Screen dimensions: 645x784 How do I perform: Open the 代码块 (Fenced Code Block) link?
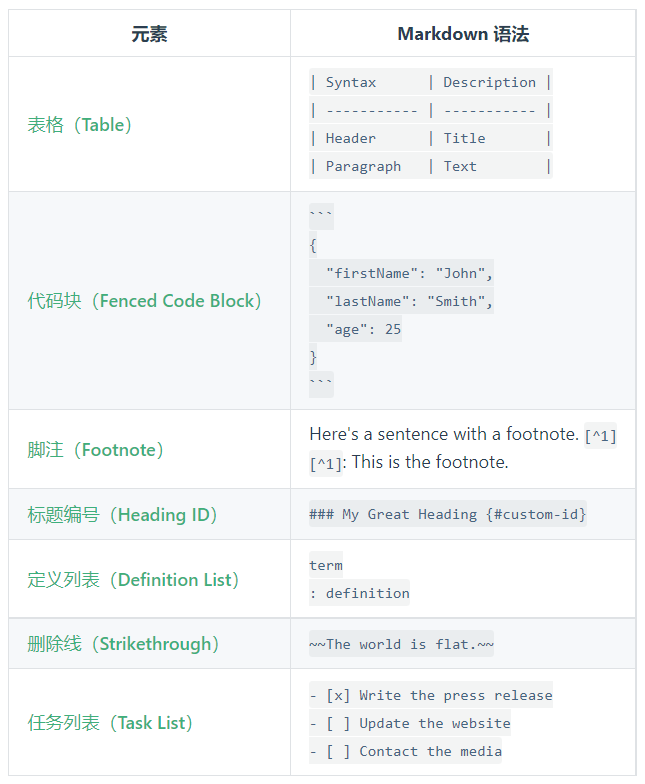(x=144, y=301)
